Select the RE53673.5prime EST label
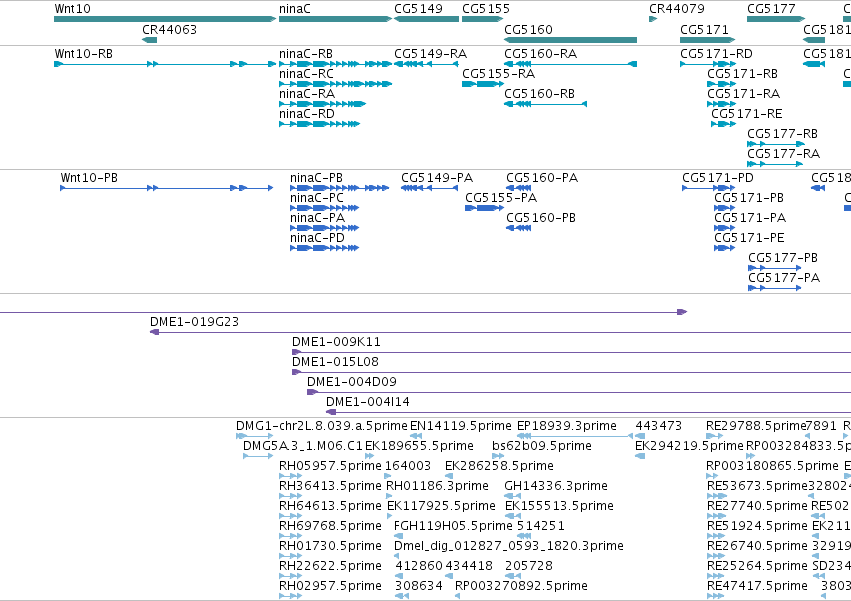The width and height of the screenshot is (851, 601). coord(758,486)
